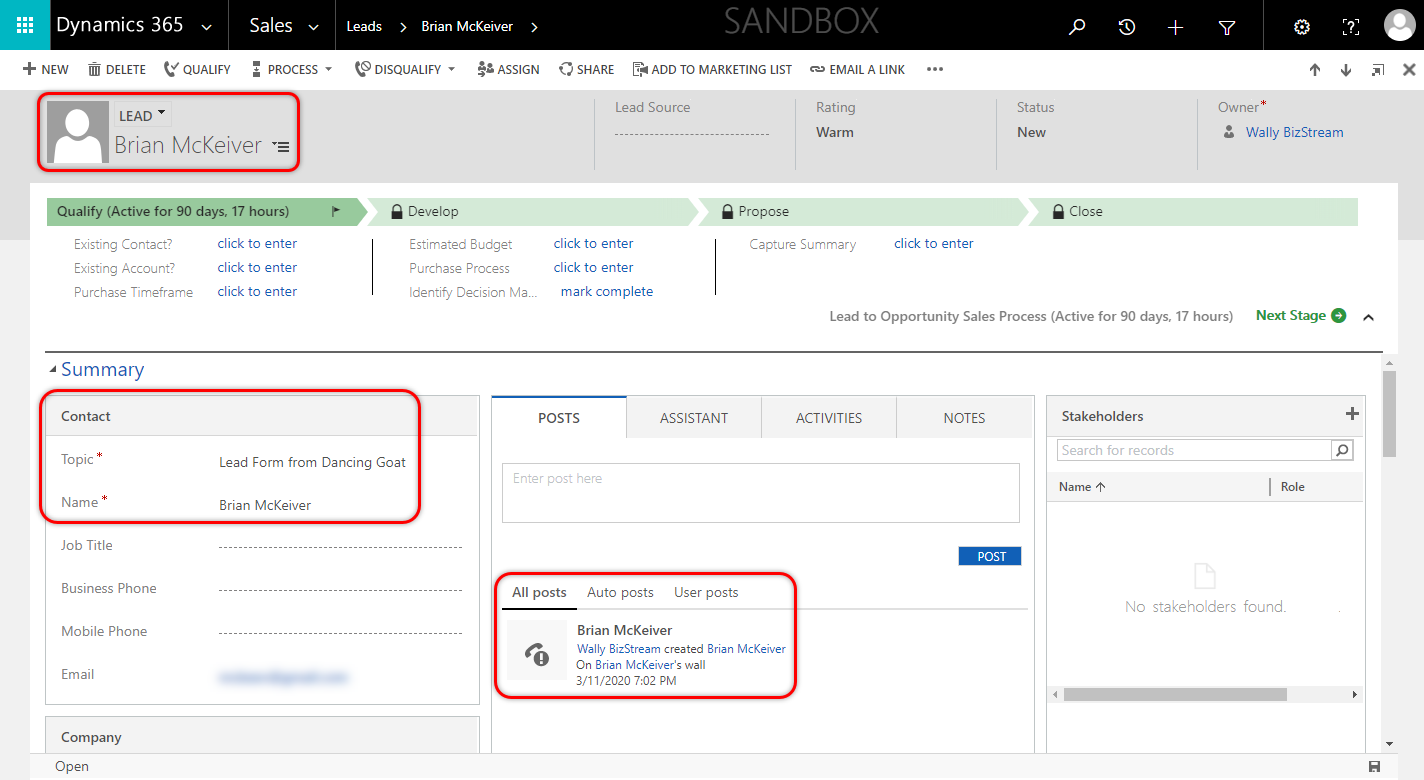Expand the Sales area dropdown
The image size is (1424, 780).
click(x=314, y=28)
